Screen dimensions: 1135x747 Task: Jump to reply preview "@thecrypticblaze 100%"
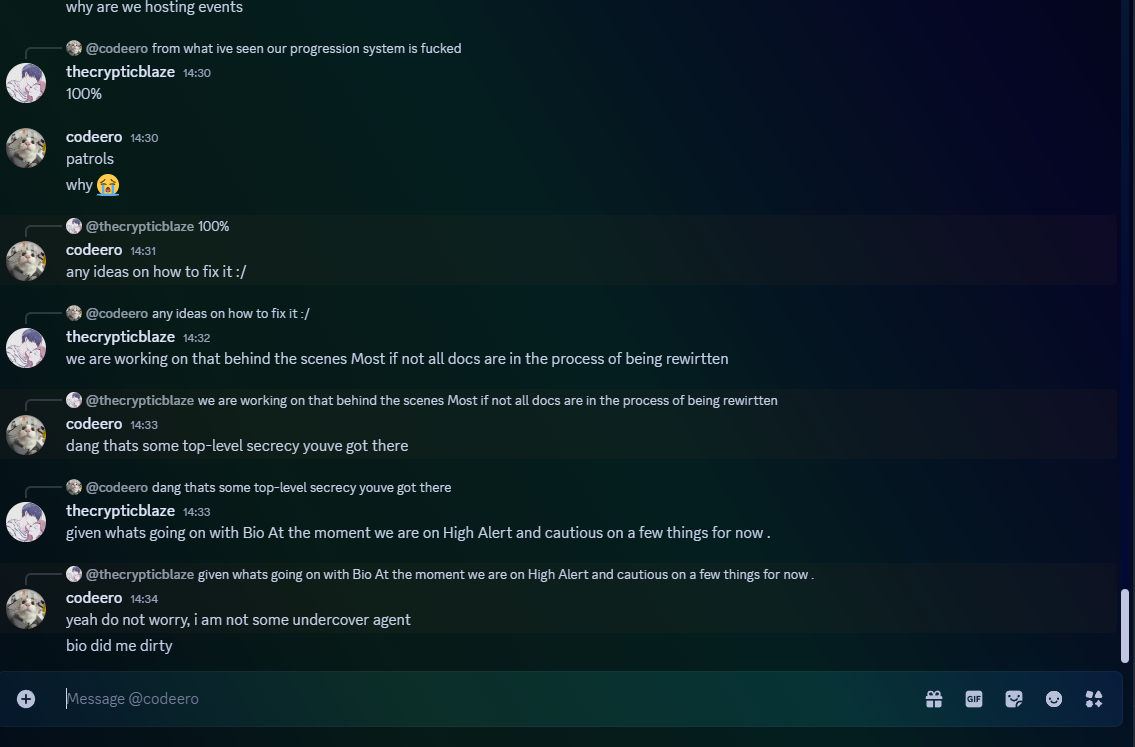[157, 227]
